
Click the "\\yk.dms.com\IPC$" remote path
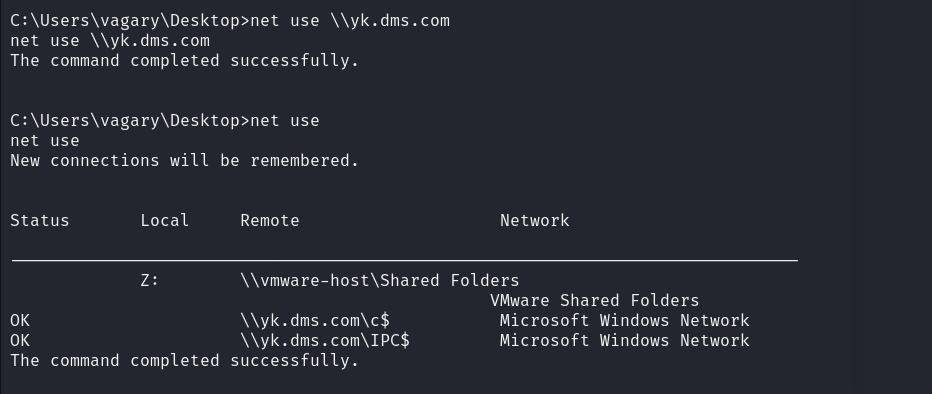point(325,341)
